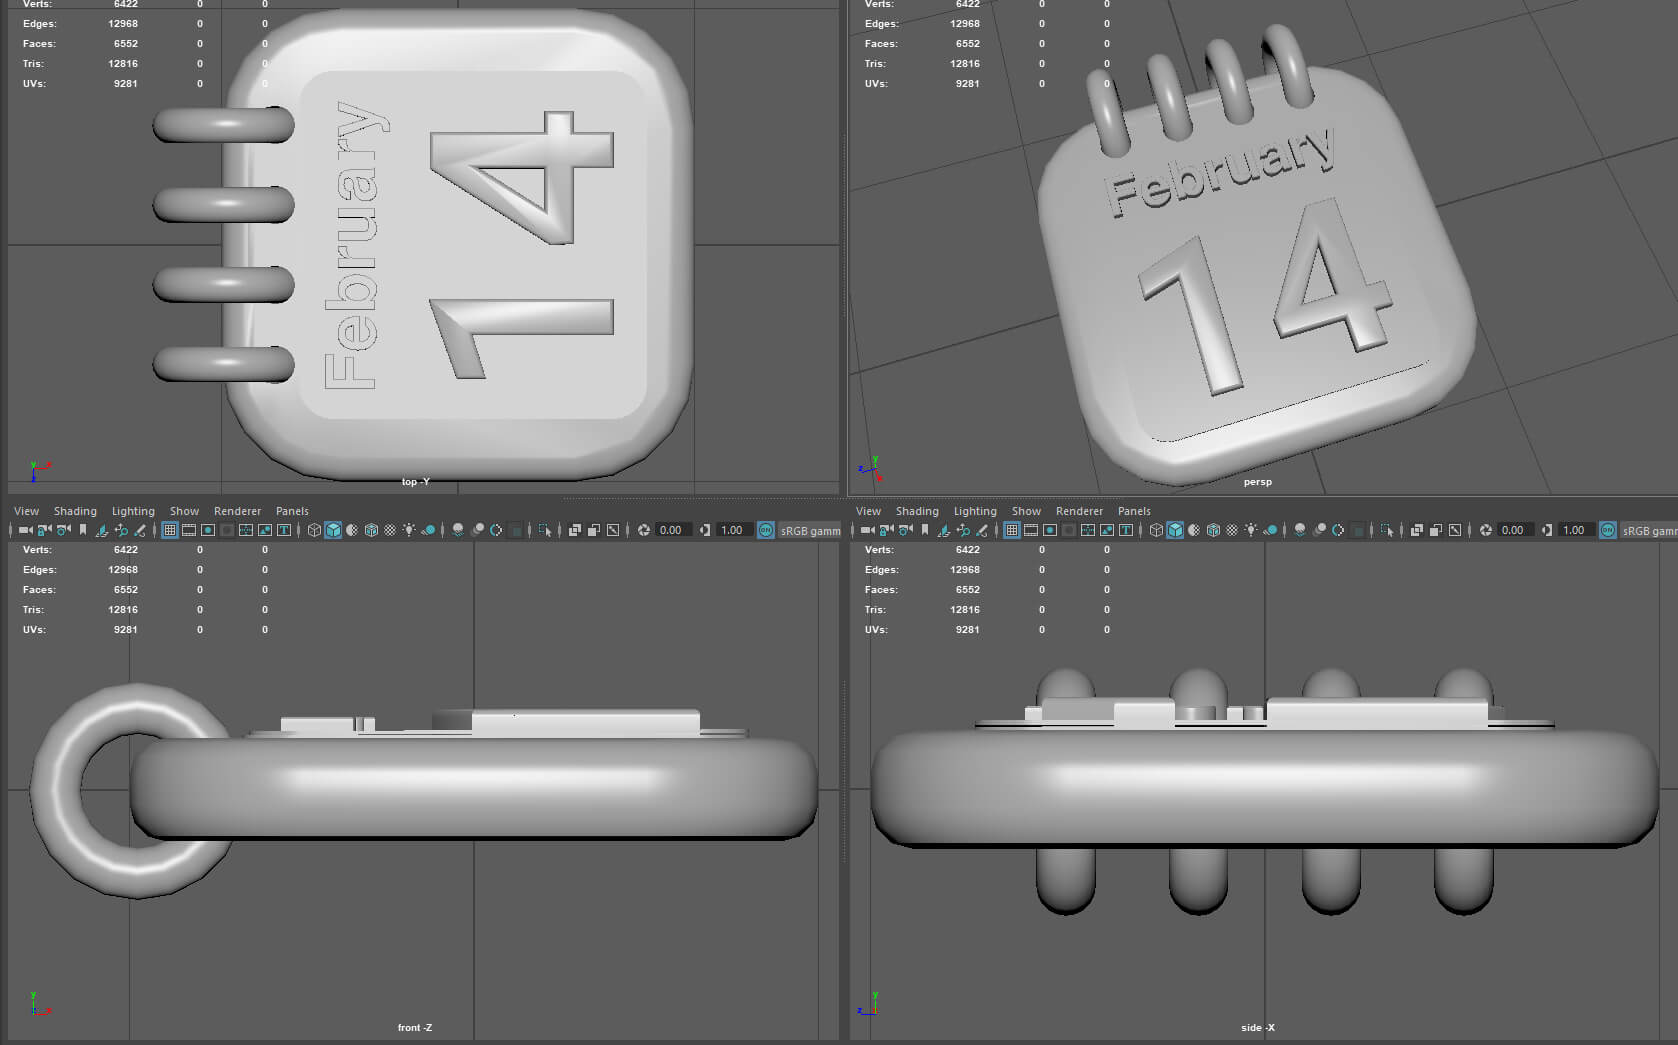Open camera bookmarks icon in front view toolbar

pyautogui.click(x=83, y=530)
